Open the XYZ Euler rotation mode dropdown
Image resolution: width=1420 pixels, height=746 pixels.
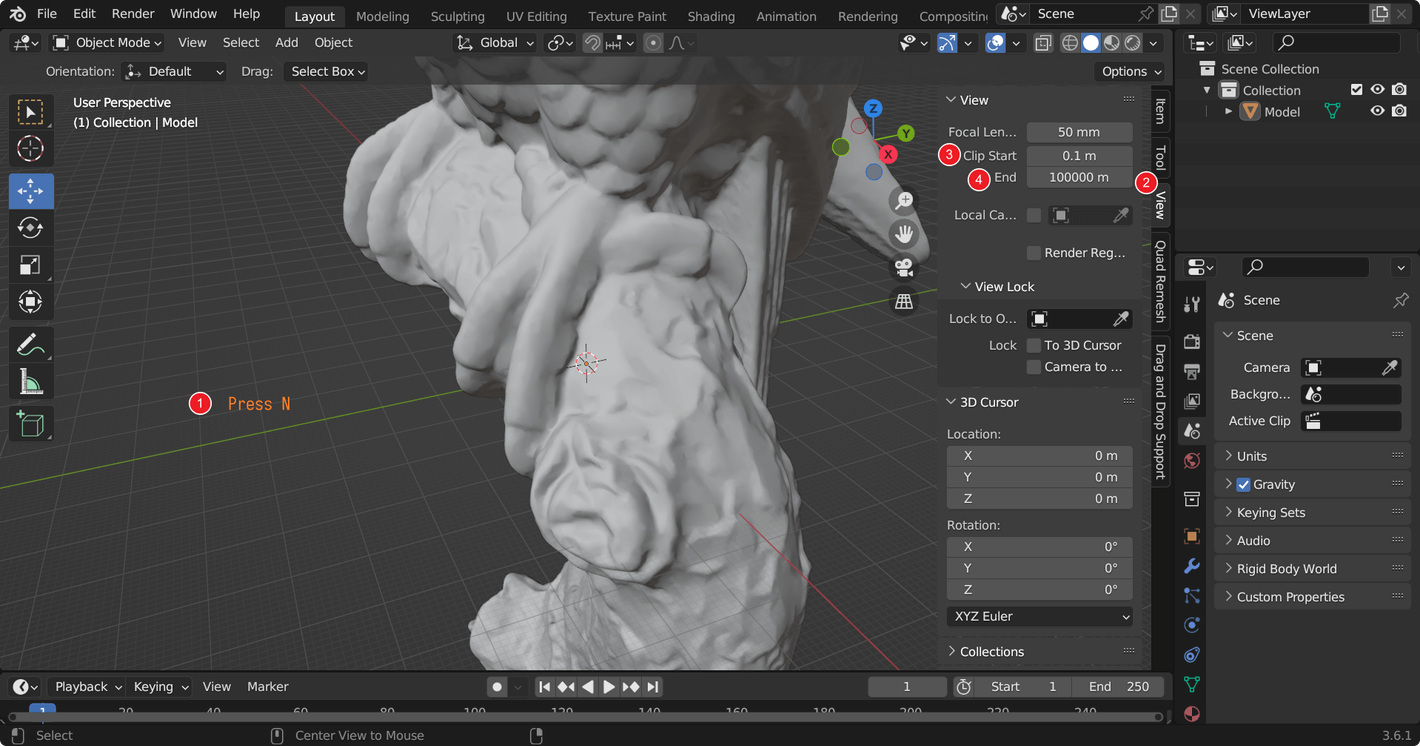pos(1040,616)
